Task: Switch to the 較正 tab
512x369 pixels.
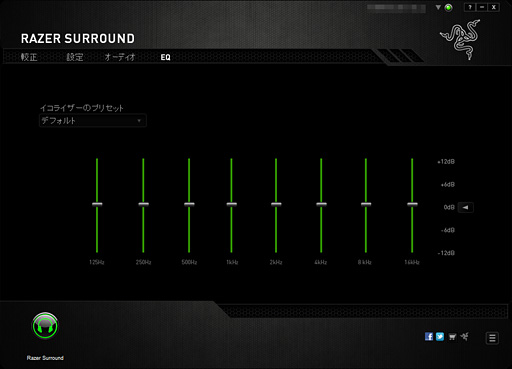Action: (x=29, y=57)
